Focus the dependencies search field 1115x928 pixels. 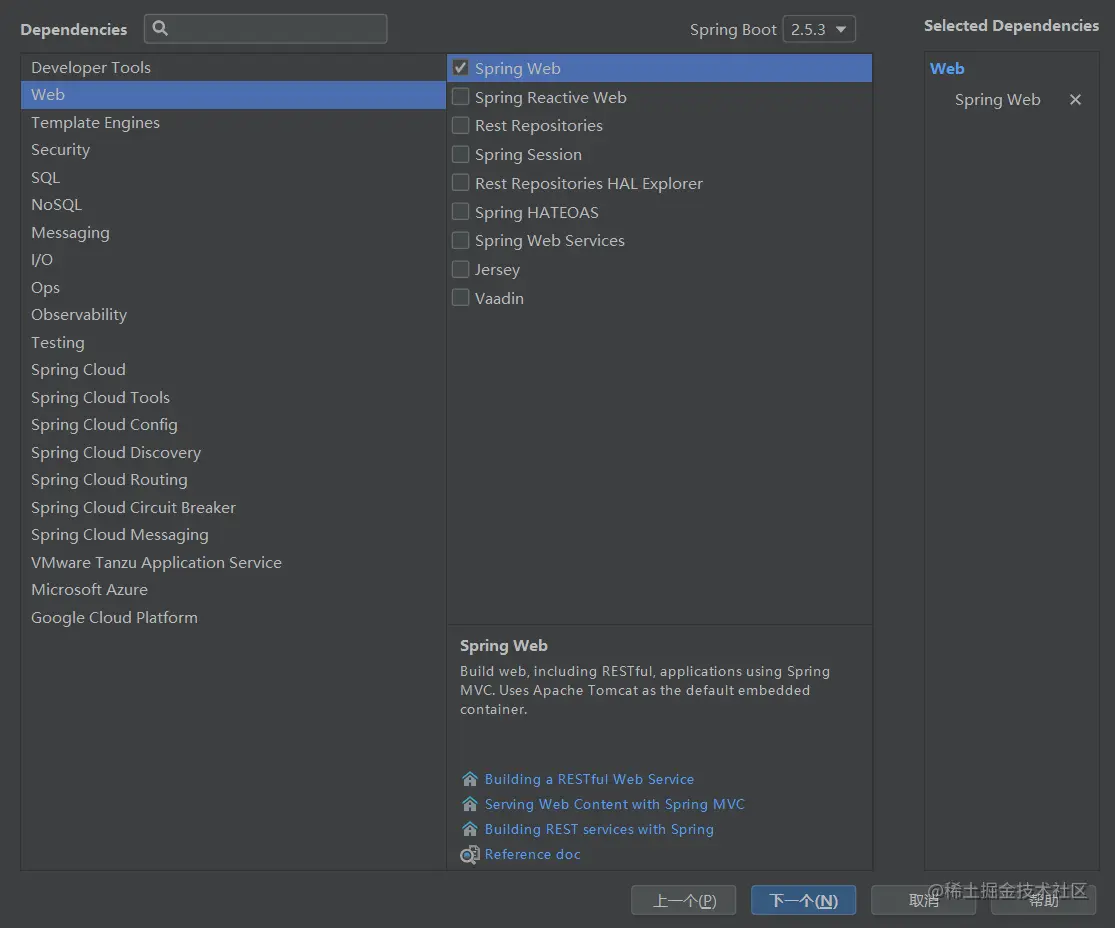266,28
